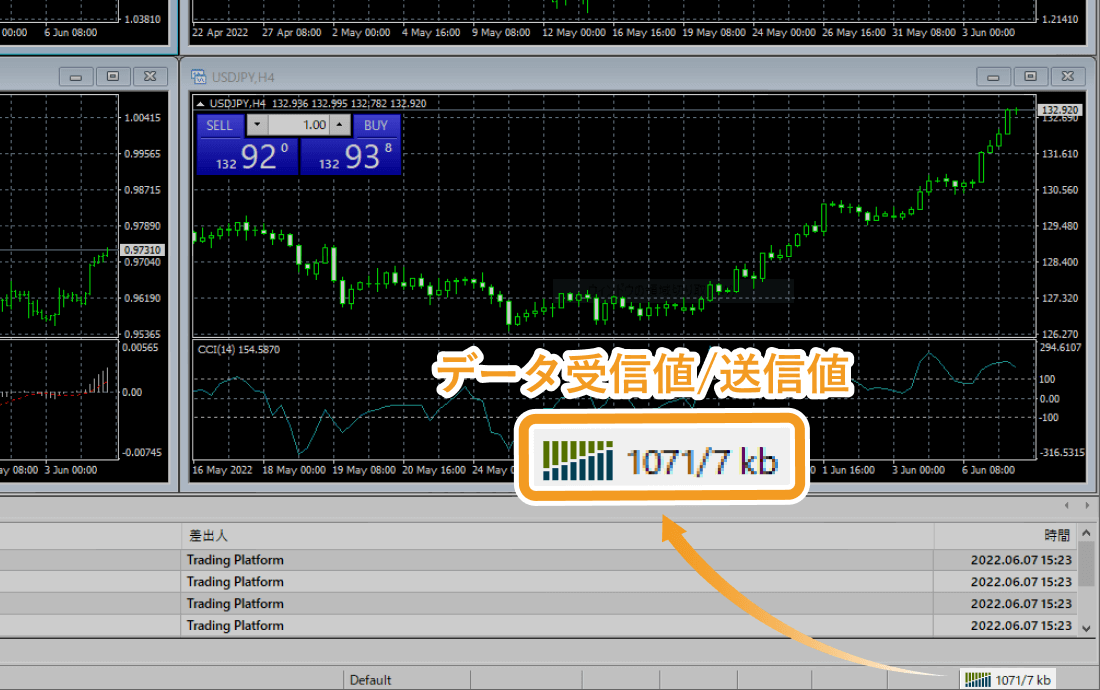Click the 1.00 volume input field
The height and width of the screenshot is (690, 1100).
point(299,125)
